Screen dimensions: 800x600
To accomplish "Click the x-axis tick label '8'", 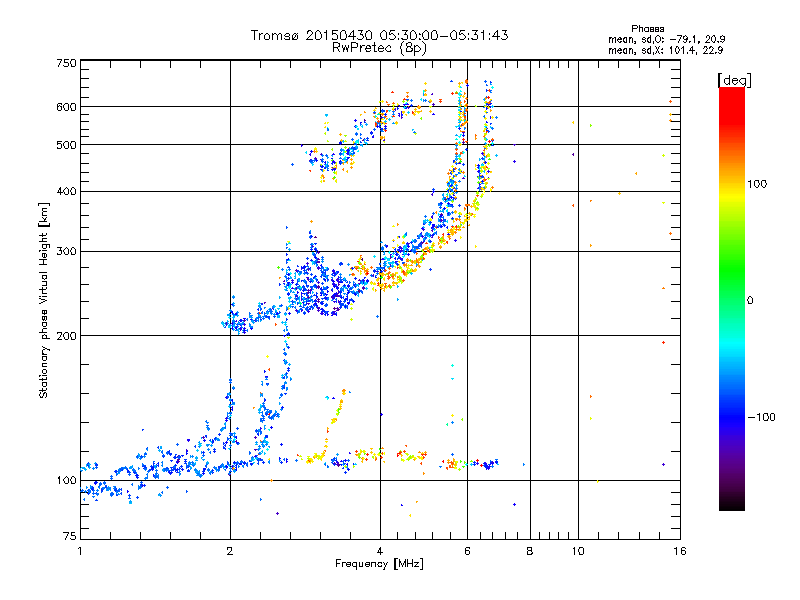I will pos(530,551).
